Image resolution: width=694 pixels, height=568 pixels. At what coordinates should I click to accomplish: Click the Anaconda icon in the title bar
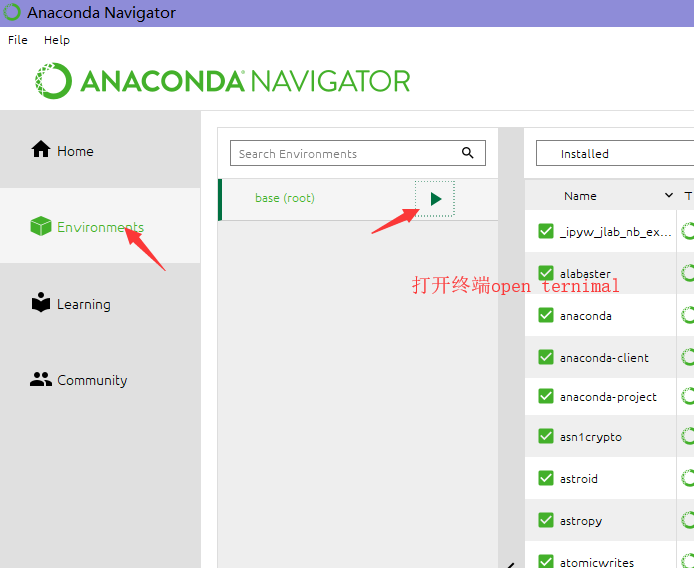coord(12,12)
